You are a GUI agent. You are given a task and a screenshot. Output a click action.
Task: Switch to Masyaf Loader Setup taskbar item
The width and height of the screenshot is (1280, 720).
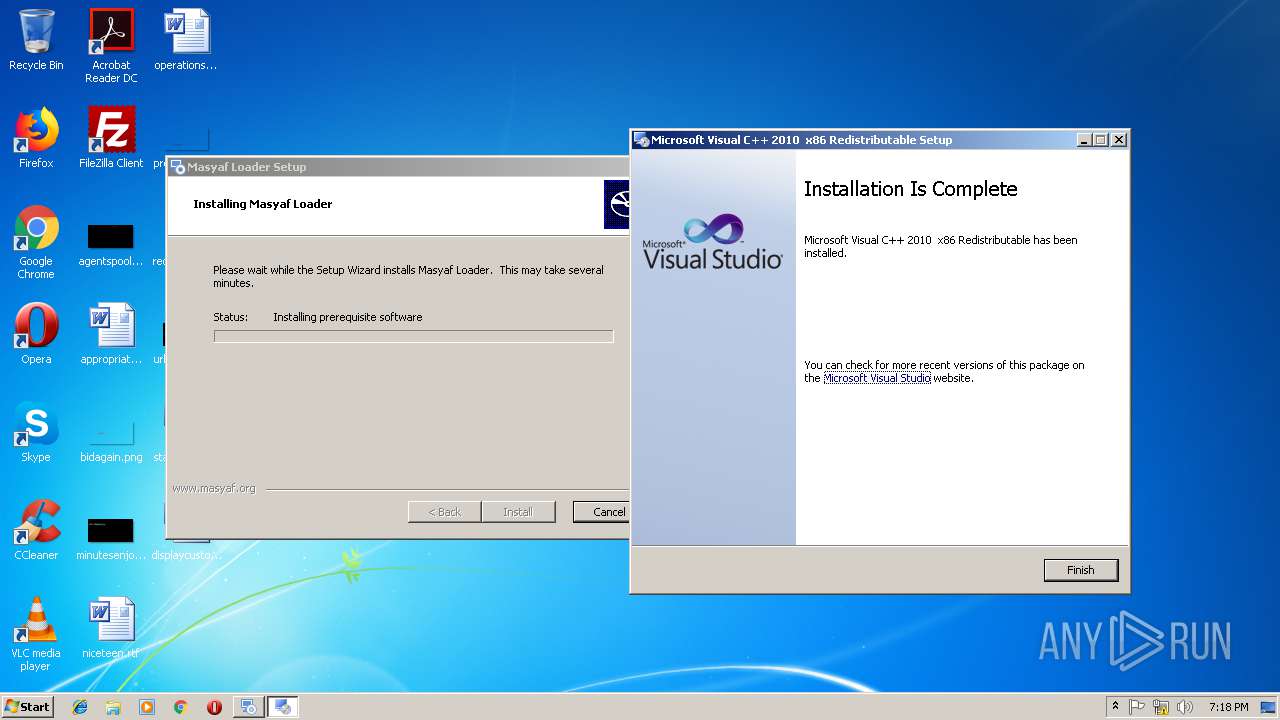(x=248, y=707)
